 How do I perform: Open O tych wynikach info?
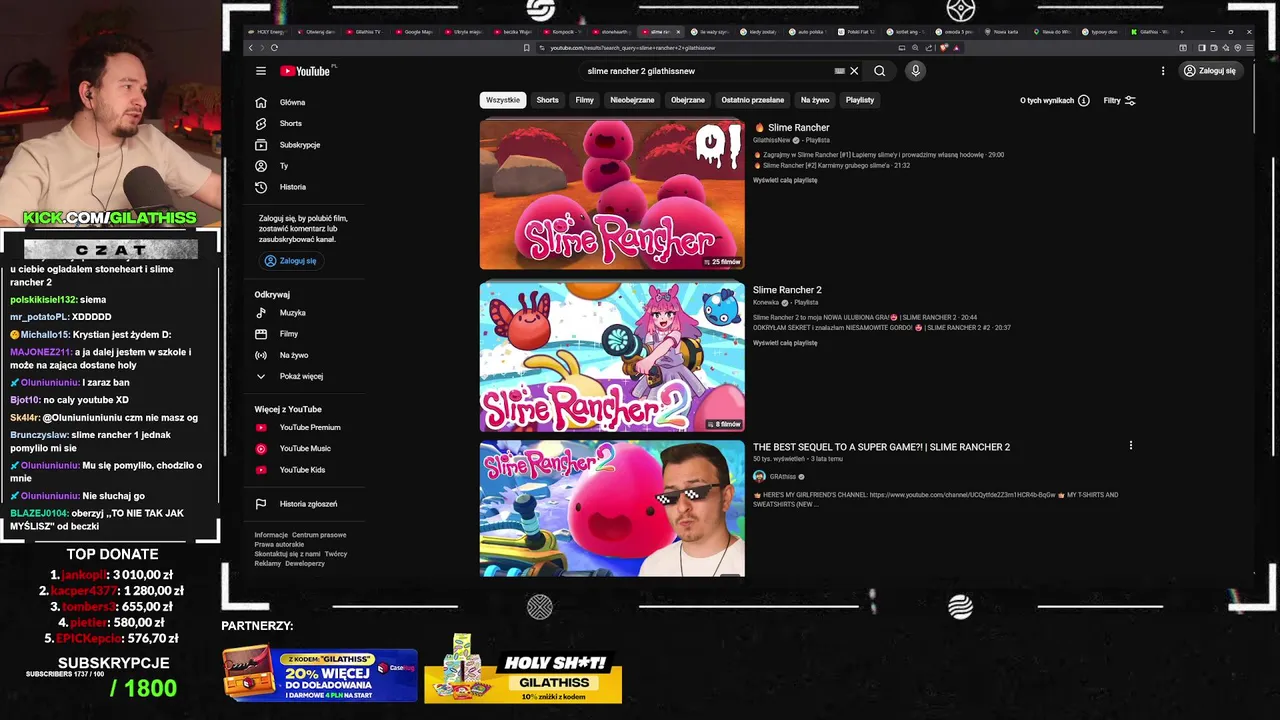(1055, 100)
